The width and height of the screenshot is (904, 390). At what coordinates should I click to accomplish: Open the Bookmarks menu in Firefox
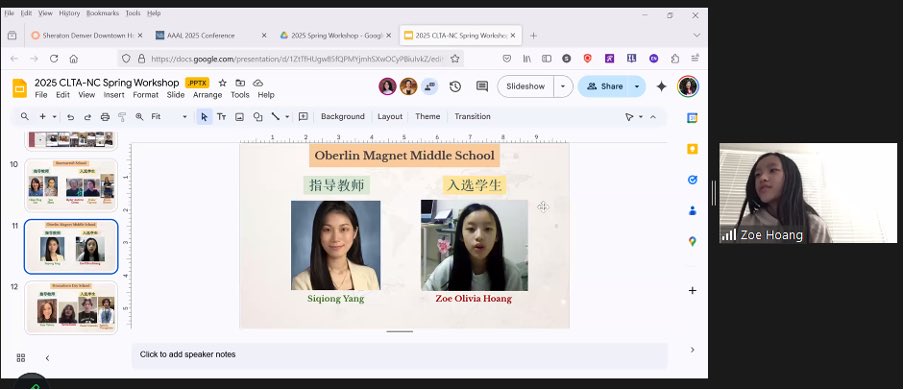point(103,13)
